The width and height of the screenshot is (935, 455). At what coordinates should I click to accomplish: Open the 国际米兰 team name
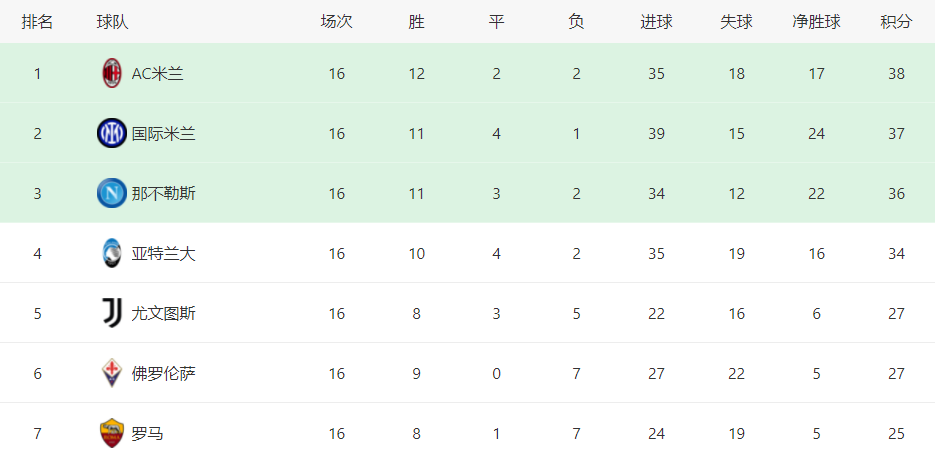pyautogui.click(x=163, y=134)
